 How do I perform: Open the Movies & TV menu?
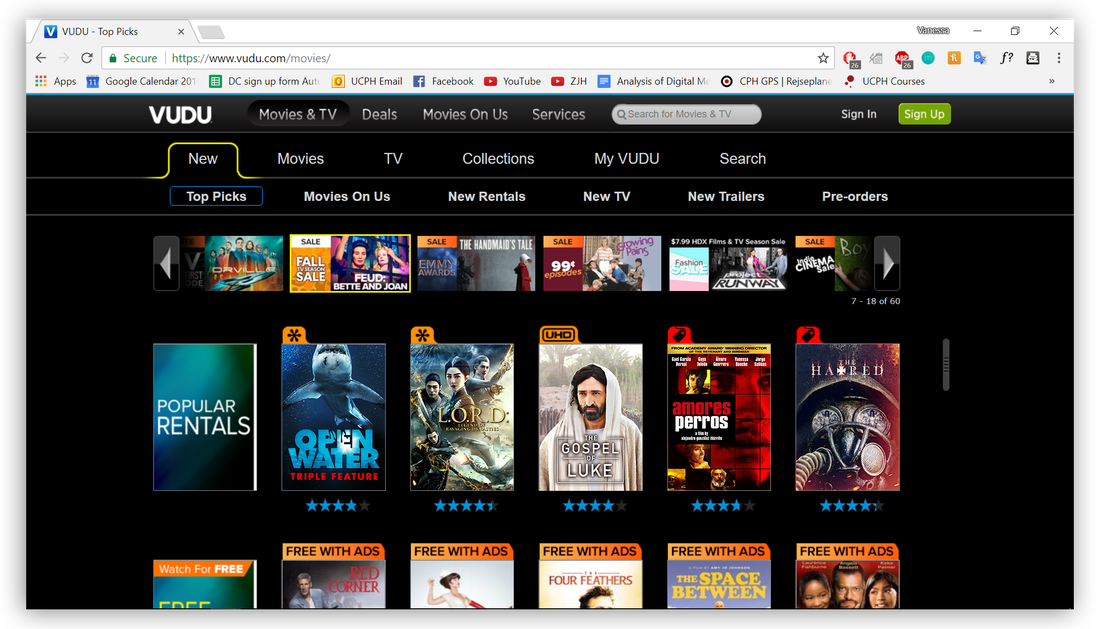tap(298, 114)
